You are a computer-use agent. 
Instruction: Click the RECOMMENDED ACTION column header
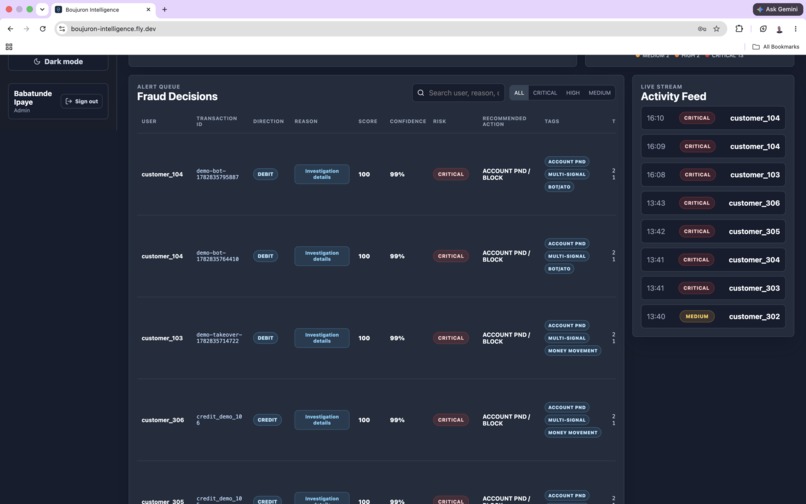(x=504, y=121)
